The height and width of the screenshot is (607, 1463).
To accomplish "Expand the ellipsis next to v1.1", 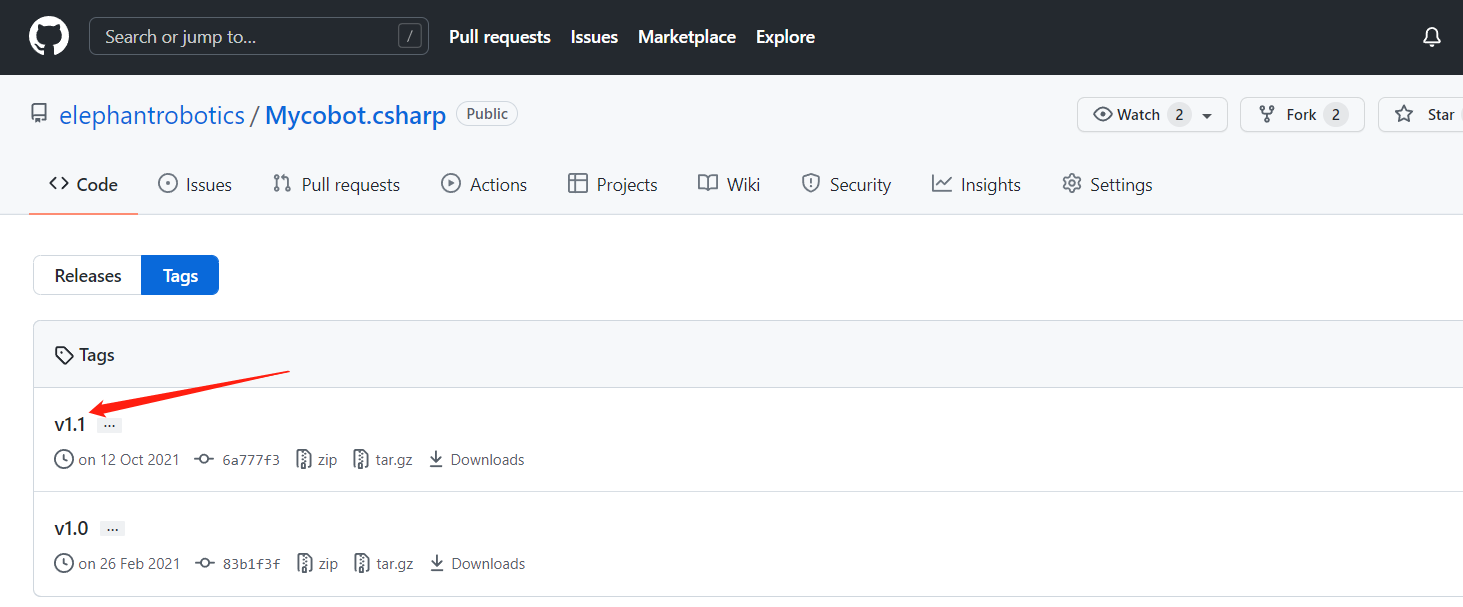I will (x=110, y=425).
